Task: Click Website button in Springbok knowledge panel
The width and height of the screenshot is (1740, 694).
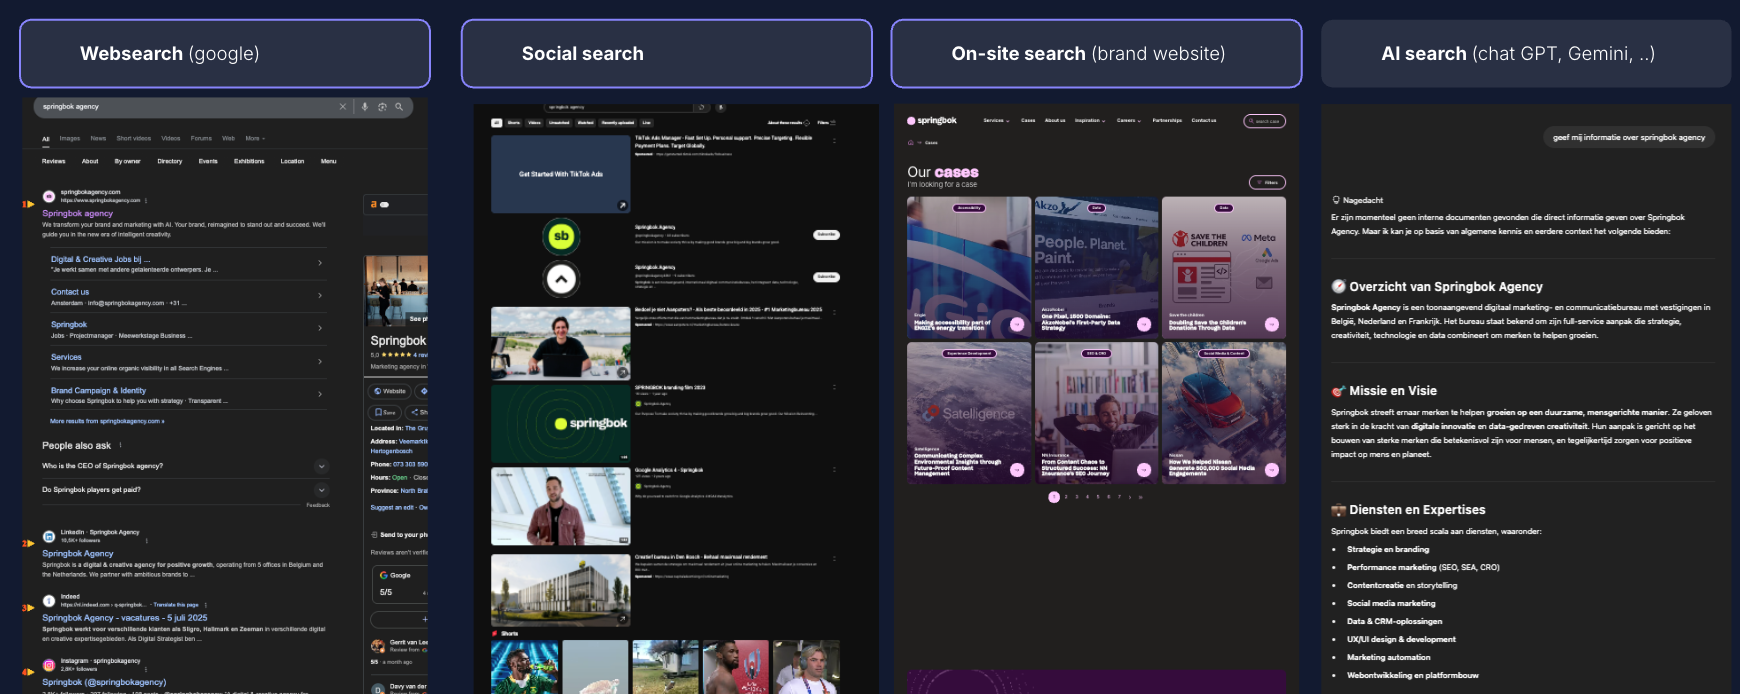Action: pos(389,391)
